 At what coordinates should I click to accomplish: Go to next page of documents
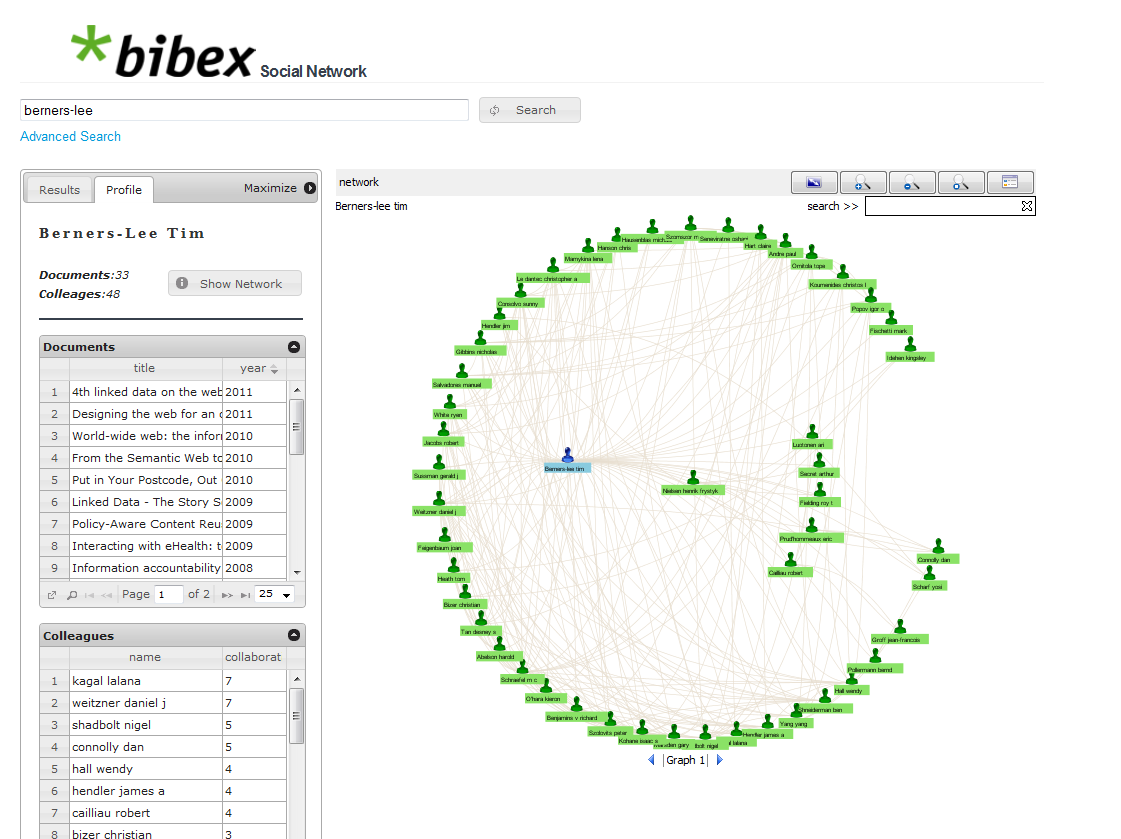click(227, 595)
